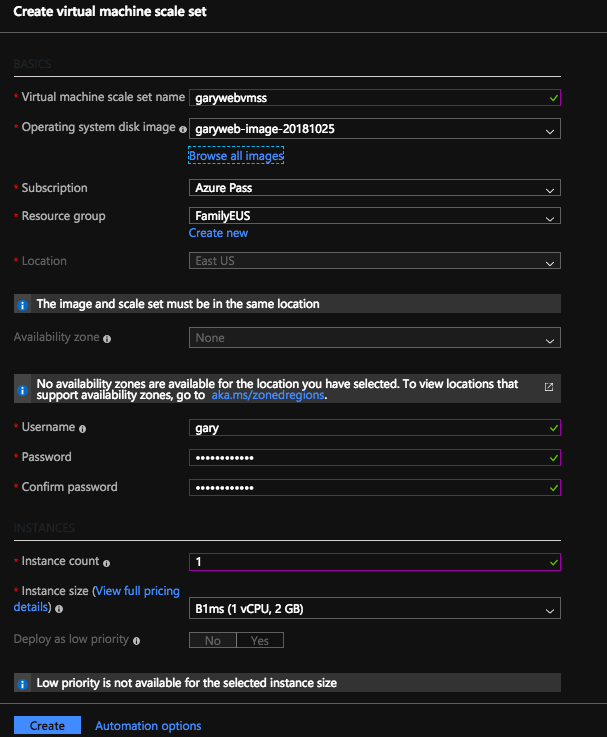Screen dimensions: 607x737
Task: Set Deploy as low priority to Yes
Action: tap(260, 640)
